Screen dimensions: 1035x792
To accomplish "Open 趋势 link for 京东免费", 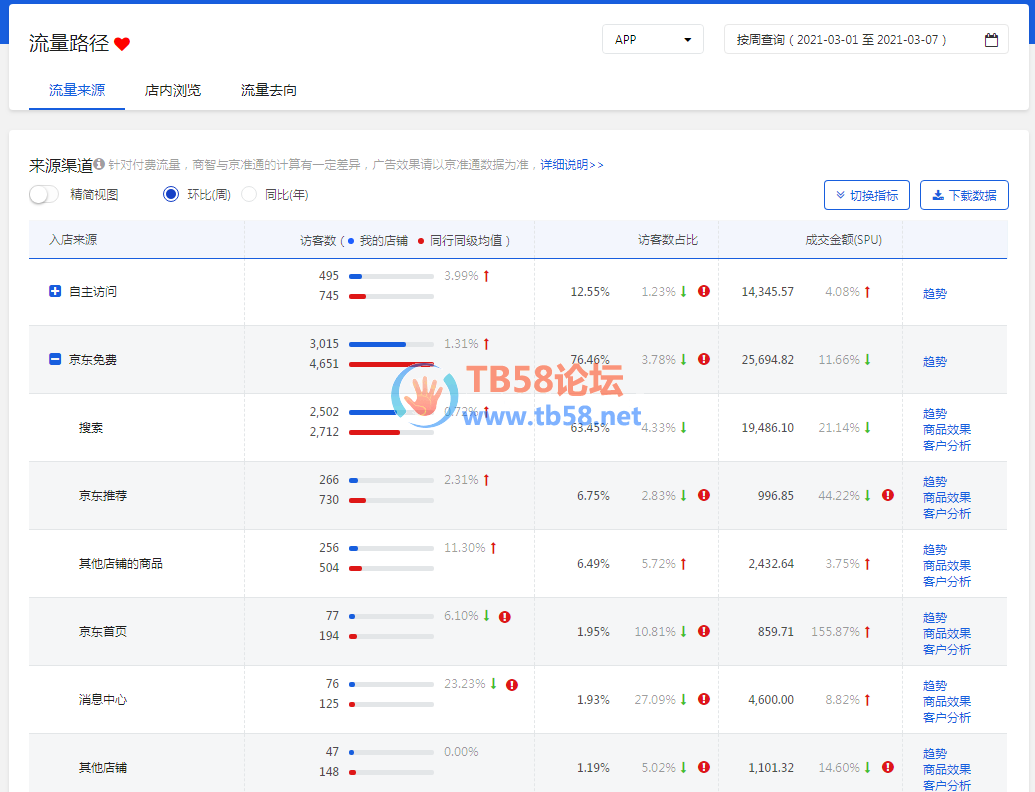I will [x=935, y=362].
